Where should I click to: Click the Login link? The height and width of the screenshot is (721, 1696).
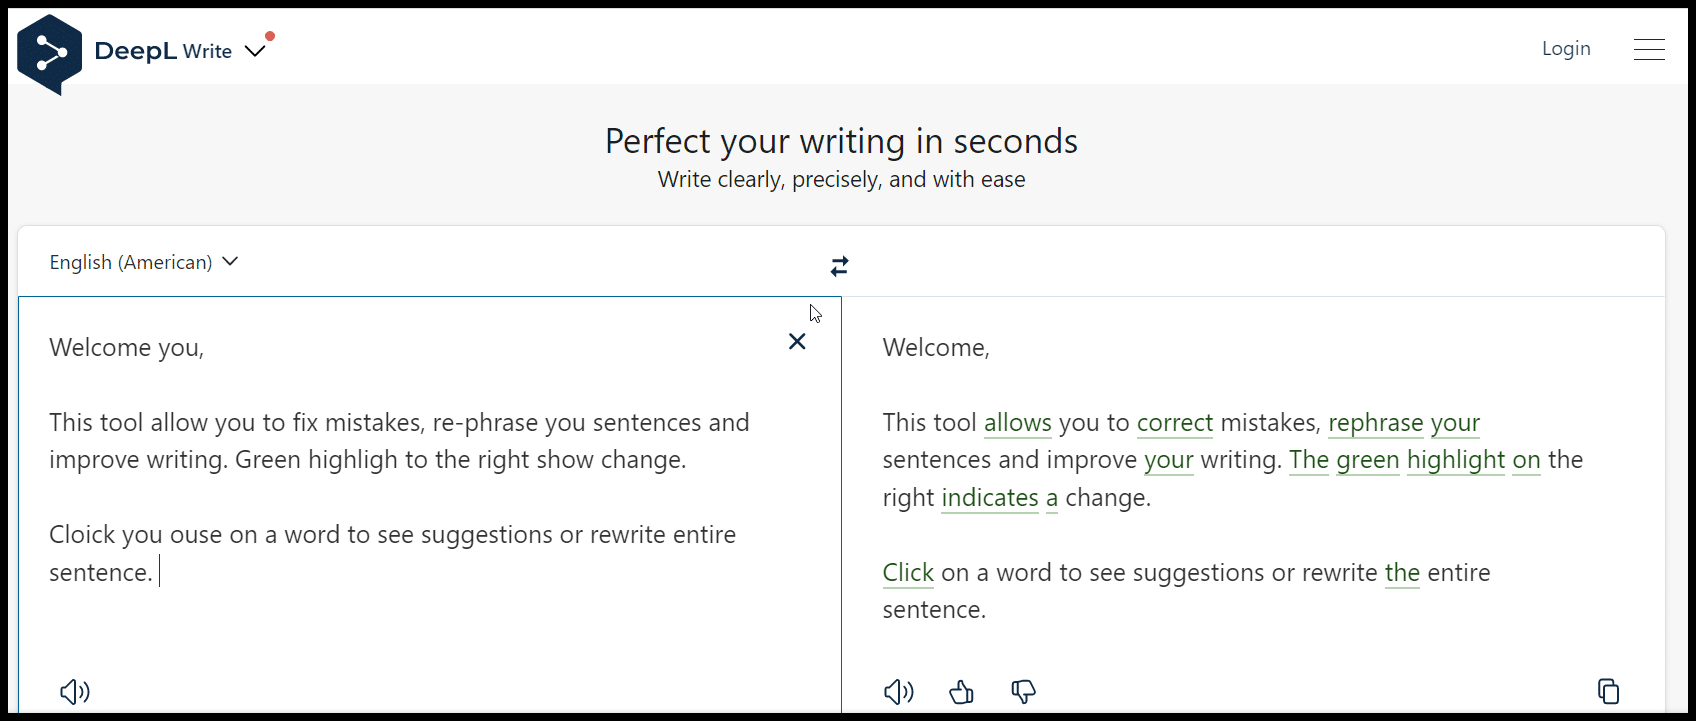click(1566, 49)
